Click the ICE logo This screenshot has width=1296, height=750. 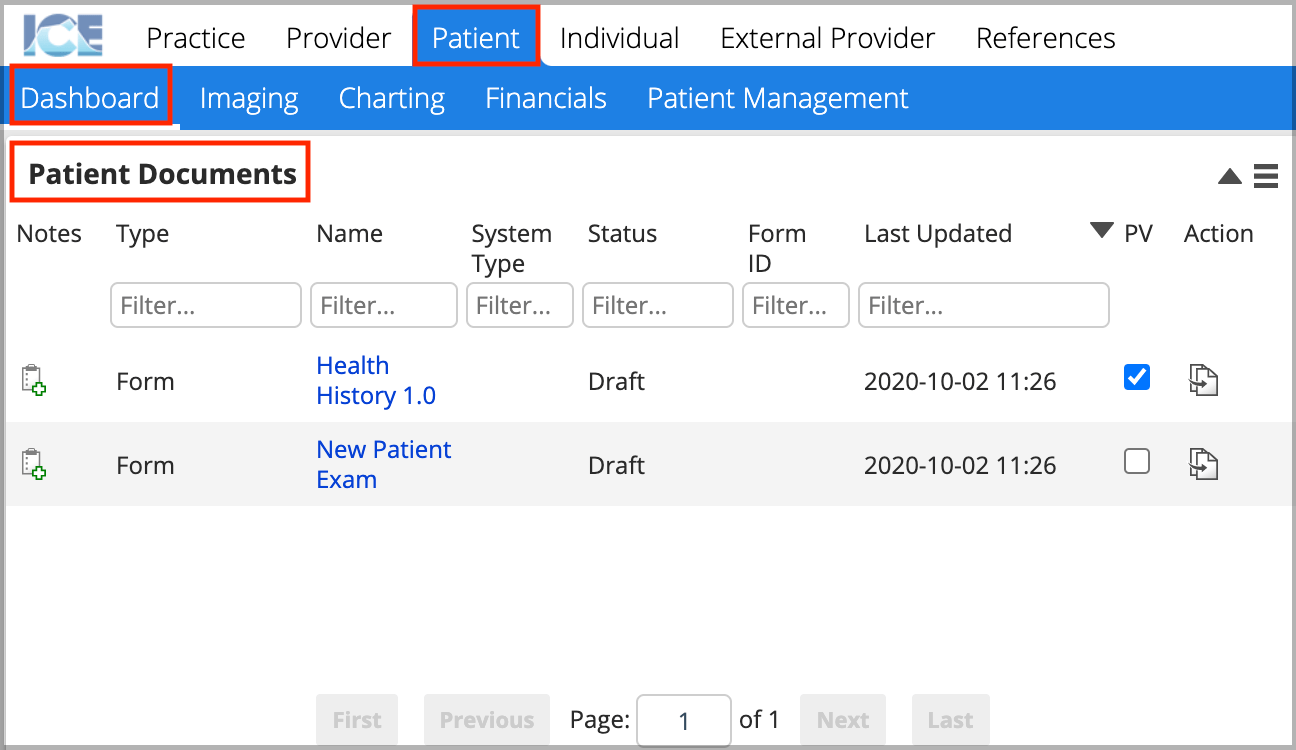point(63,36)
